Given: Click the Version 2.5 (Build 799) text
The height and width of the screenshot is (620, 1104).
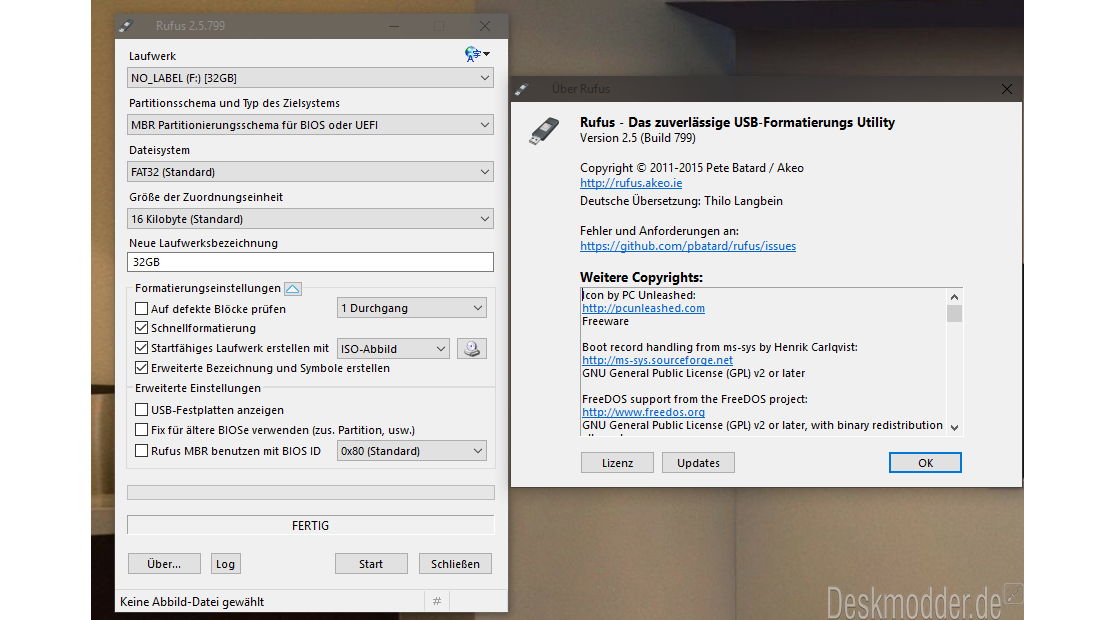Looking at the screenshot, I should pyautogui.click(x=638, y=138).
